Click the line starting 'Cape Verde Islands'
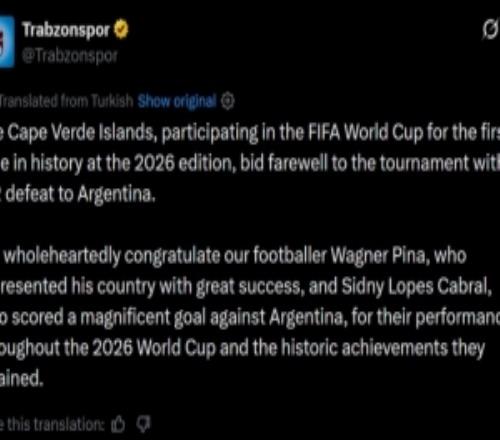 coord(250,133)
